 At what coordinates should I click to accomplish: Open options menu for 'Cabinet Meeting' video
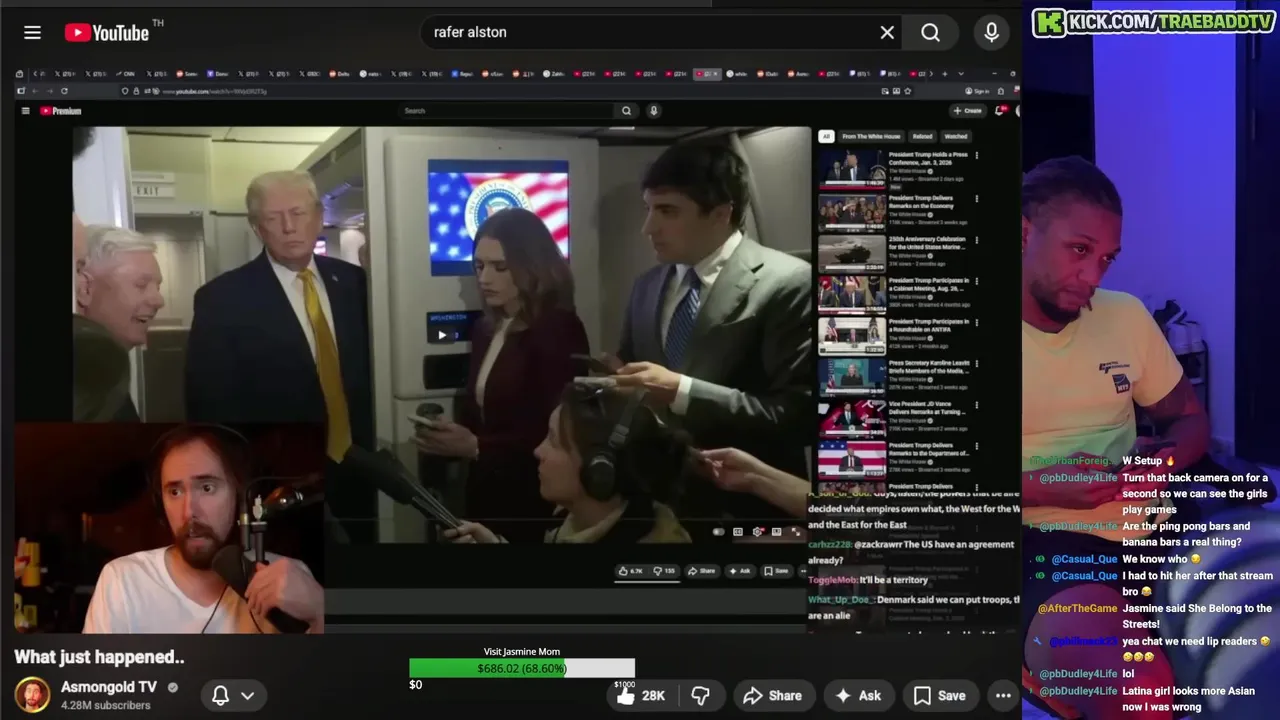(x=977, y=281)
